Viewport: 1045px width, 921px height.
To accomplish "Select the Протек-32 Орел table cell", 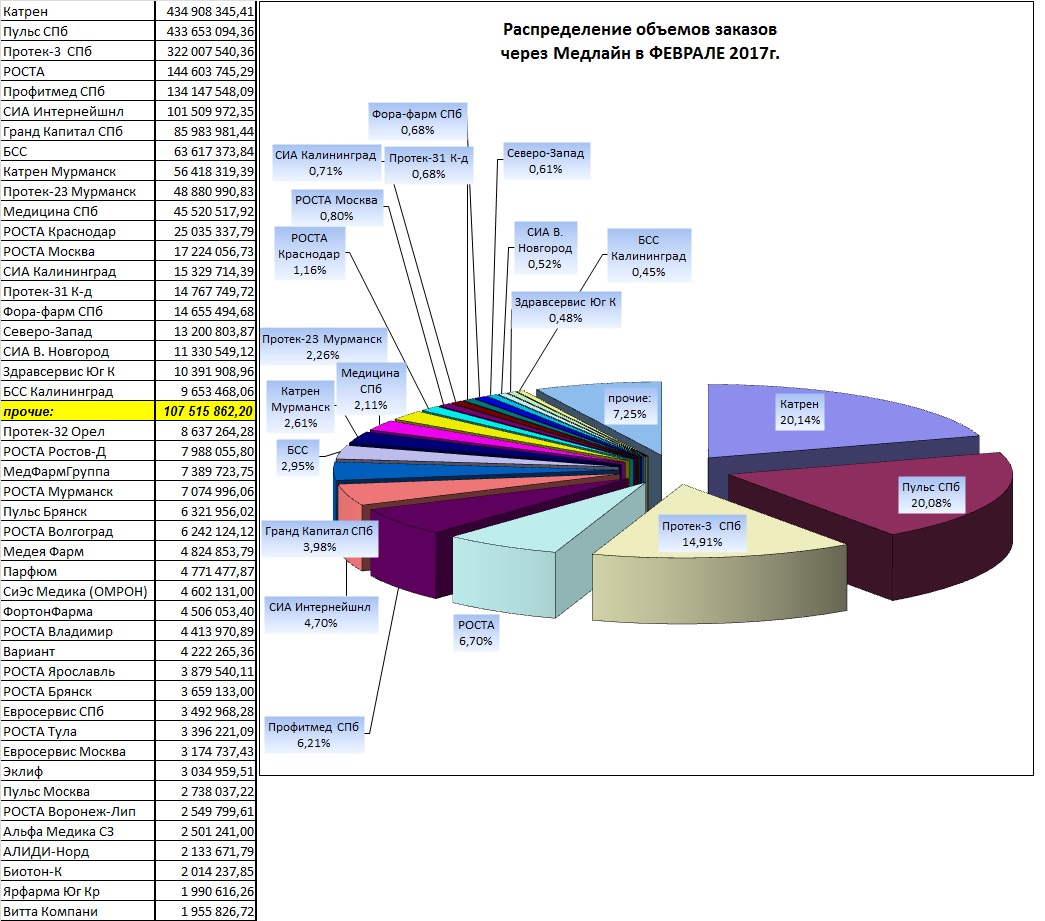I will (x=77, y=431).
